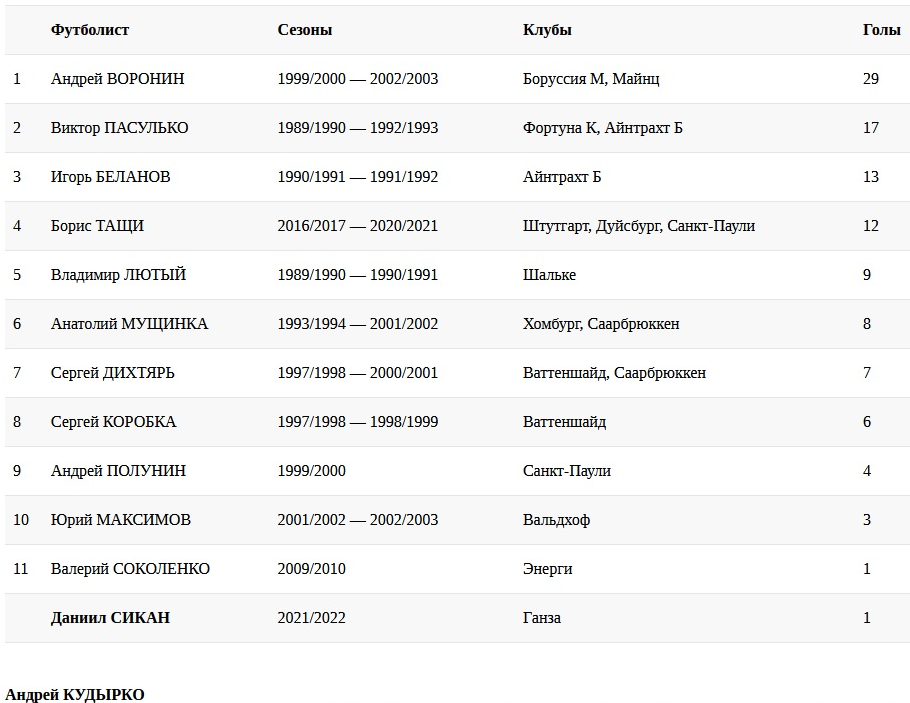Screen dimensions: 910x703
Task: Click the bold name Даниил СИКАН
Action: 110,618
